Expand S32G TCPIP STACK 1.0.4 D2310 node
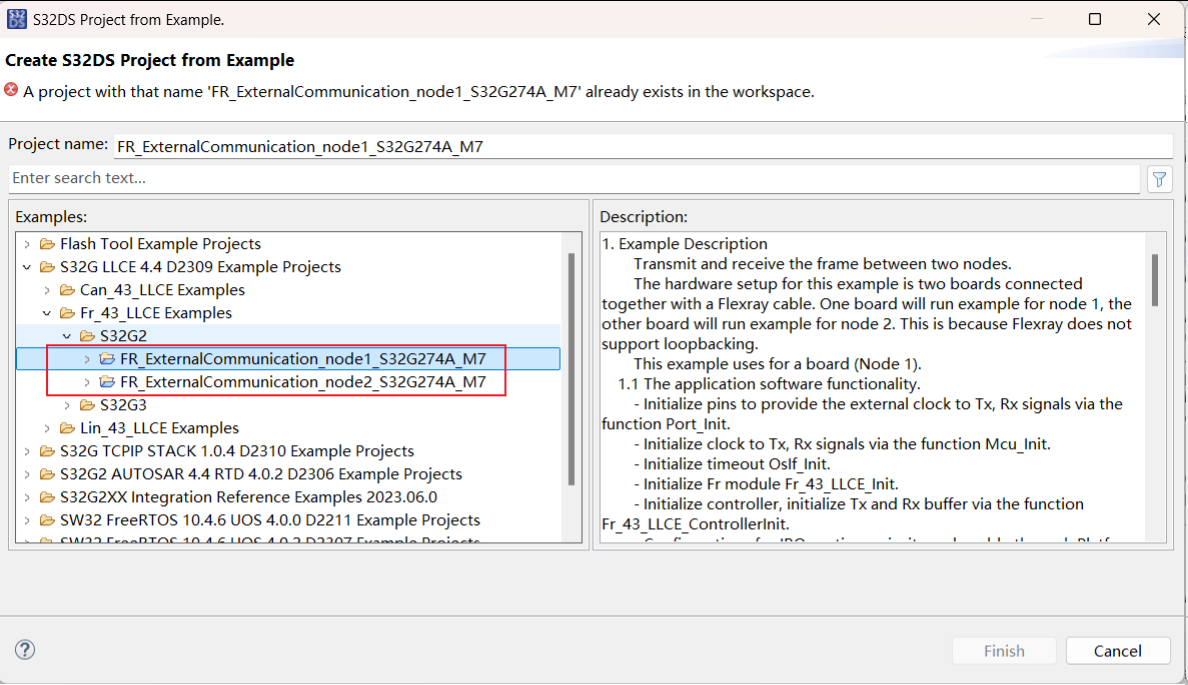The height and width of the screenshot is (685, 1188). [x=27, y=451]
